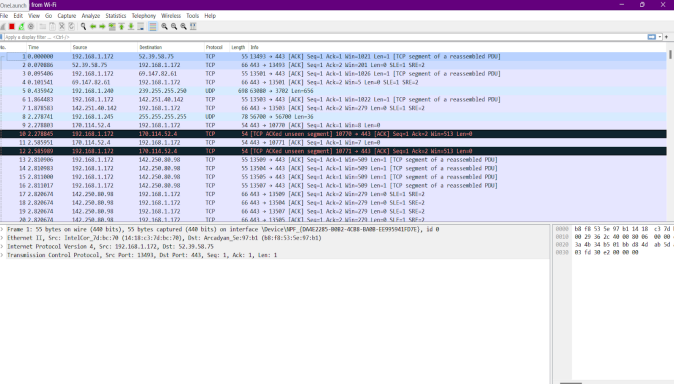Sort by the Time column header
This screenshot has width=676, height=384.
click(48, 47)
